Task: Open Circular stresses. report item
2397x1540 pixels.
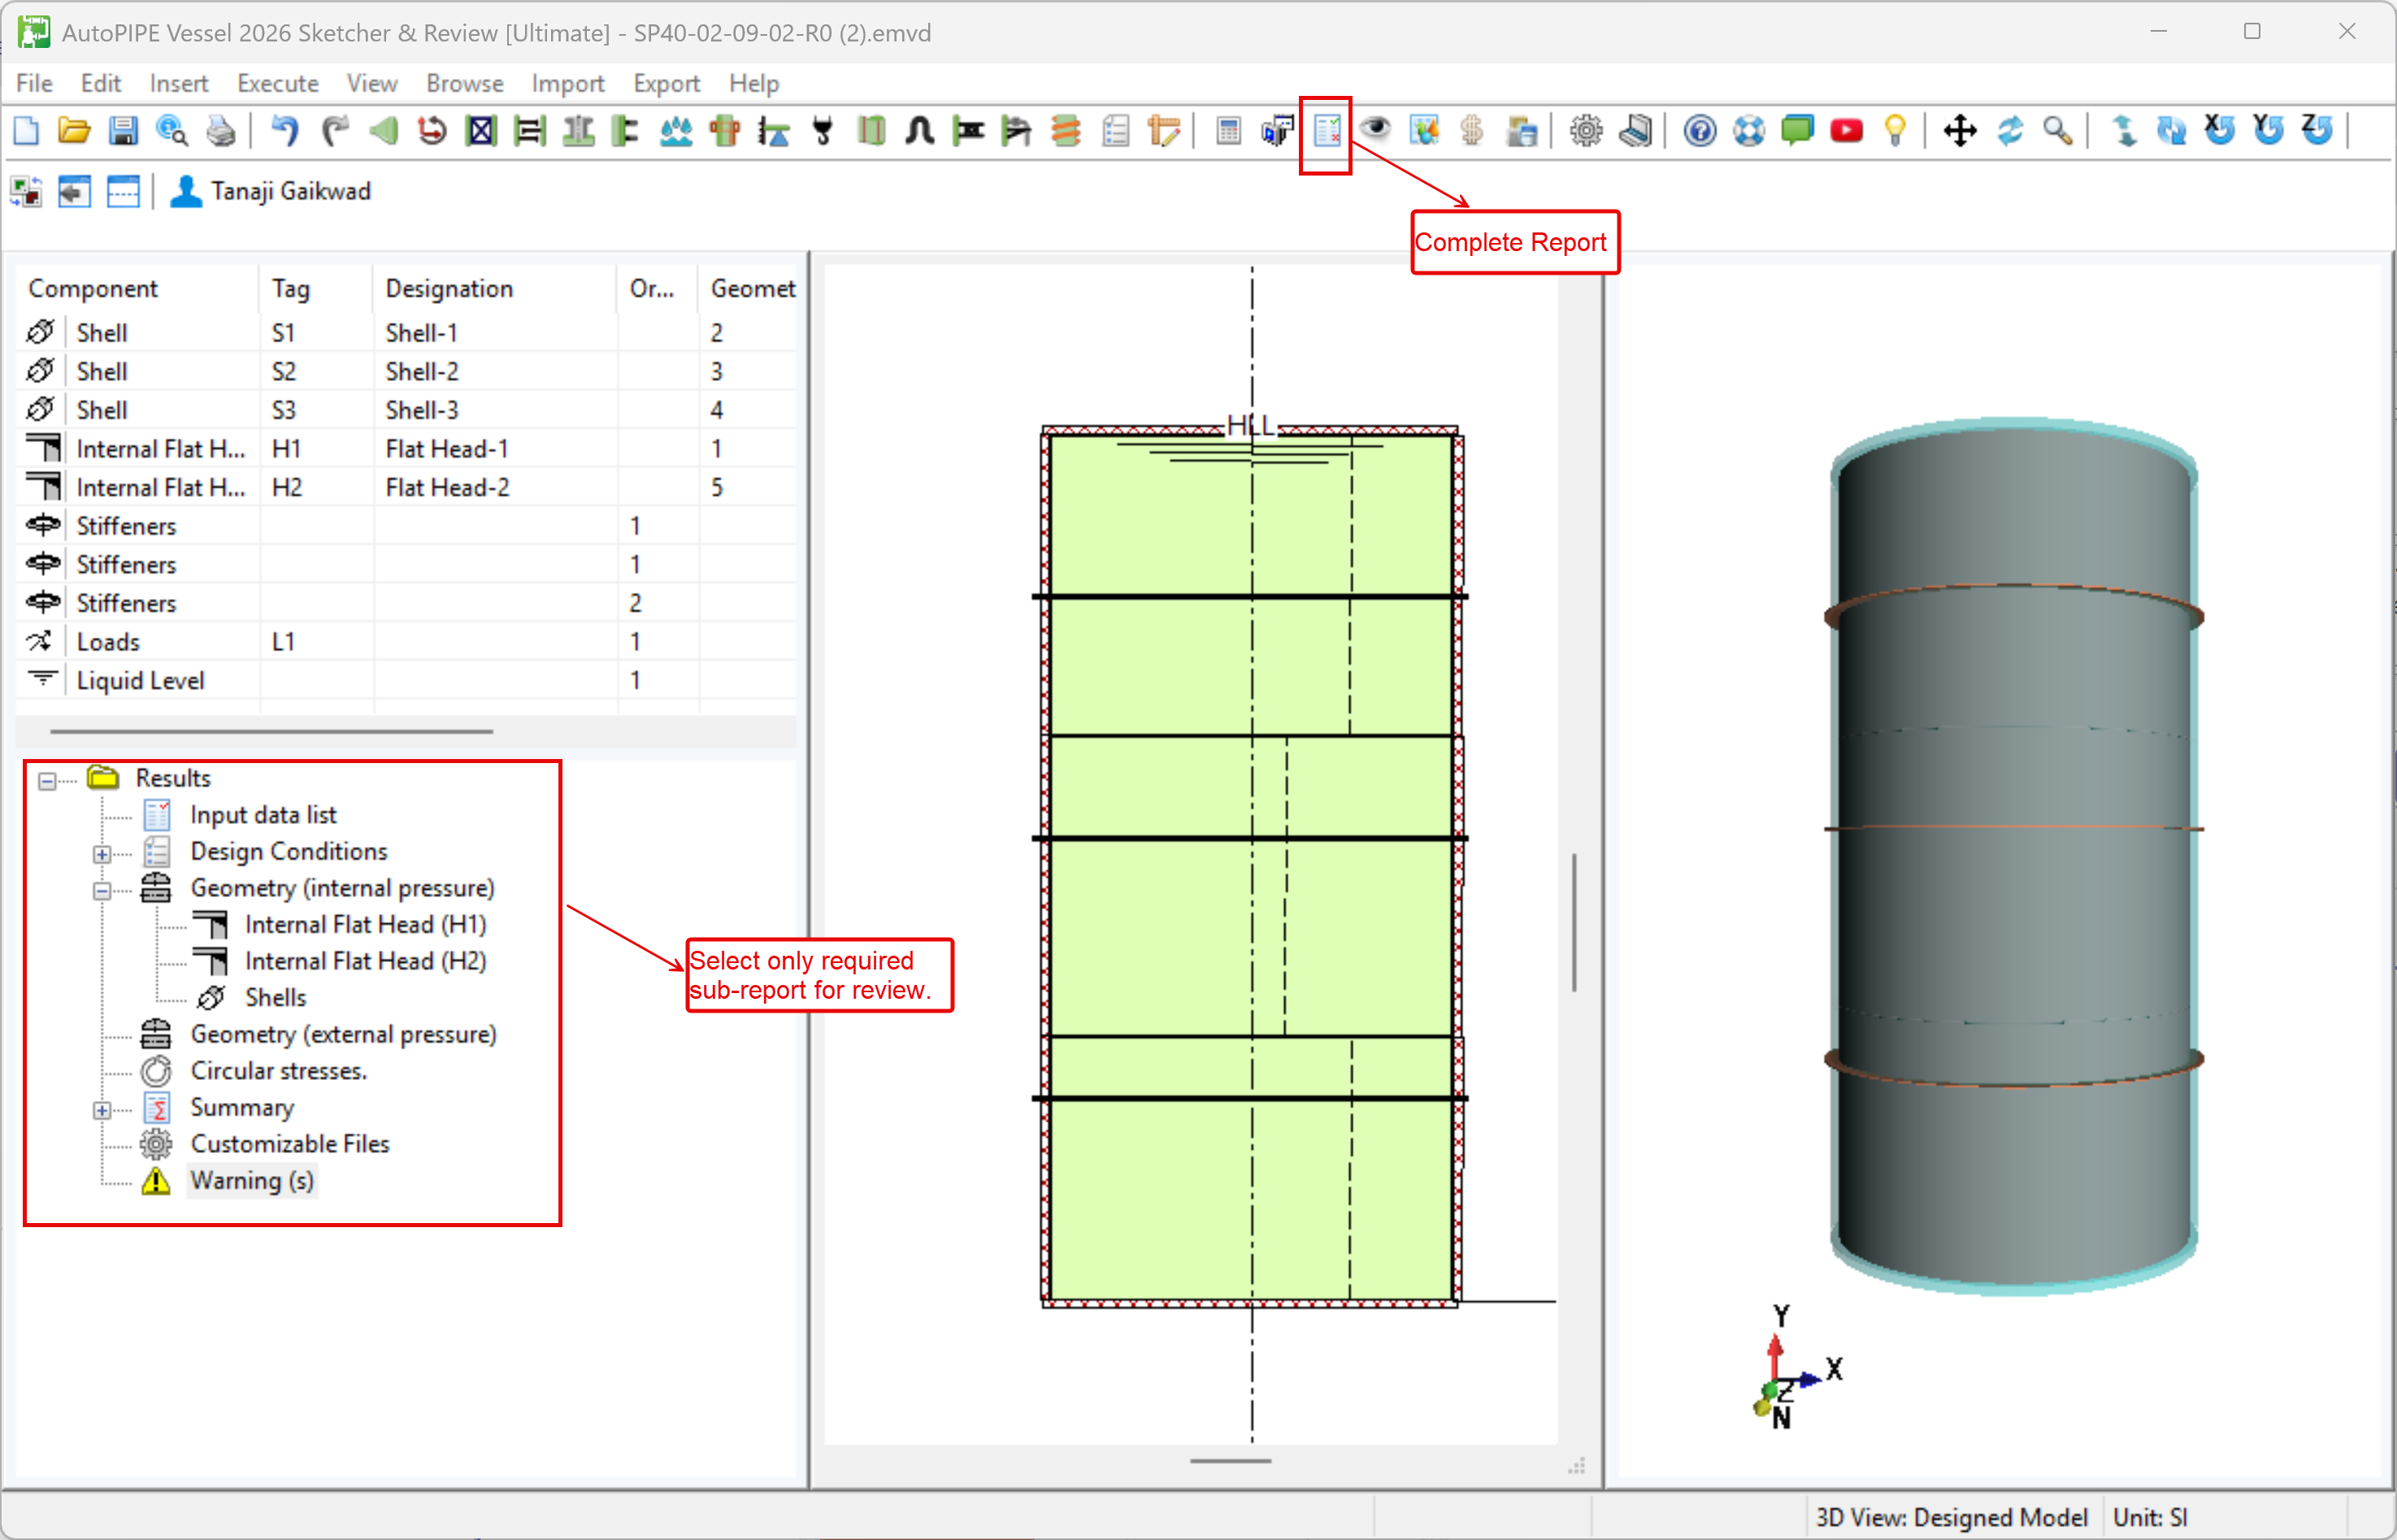Action: pos(279,1071)
